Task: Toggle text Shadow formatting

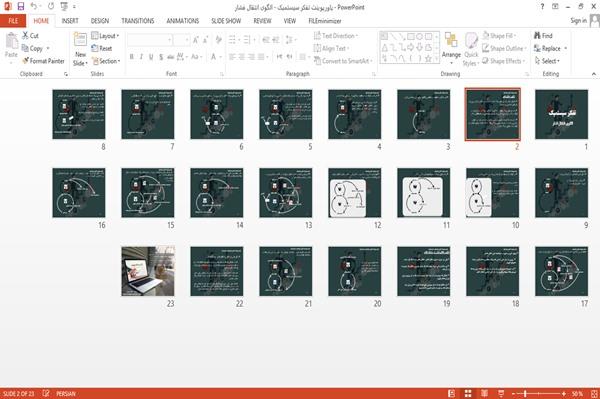Action: (x=161, y=57)
